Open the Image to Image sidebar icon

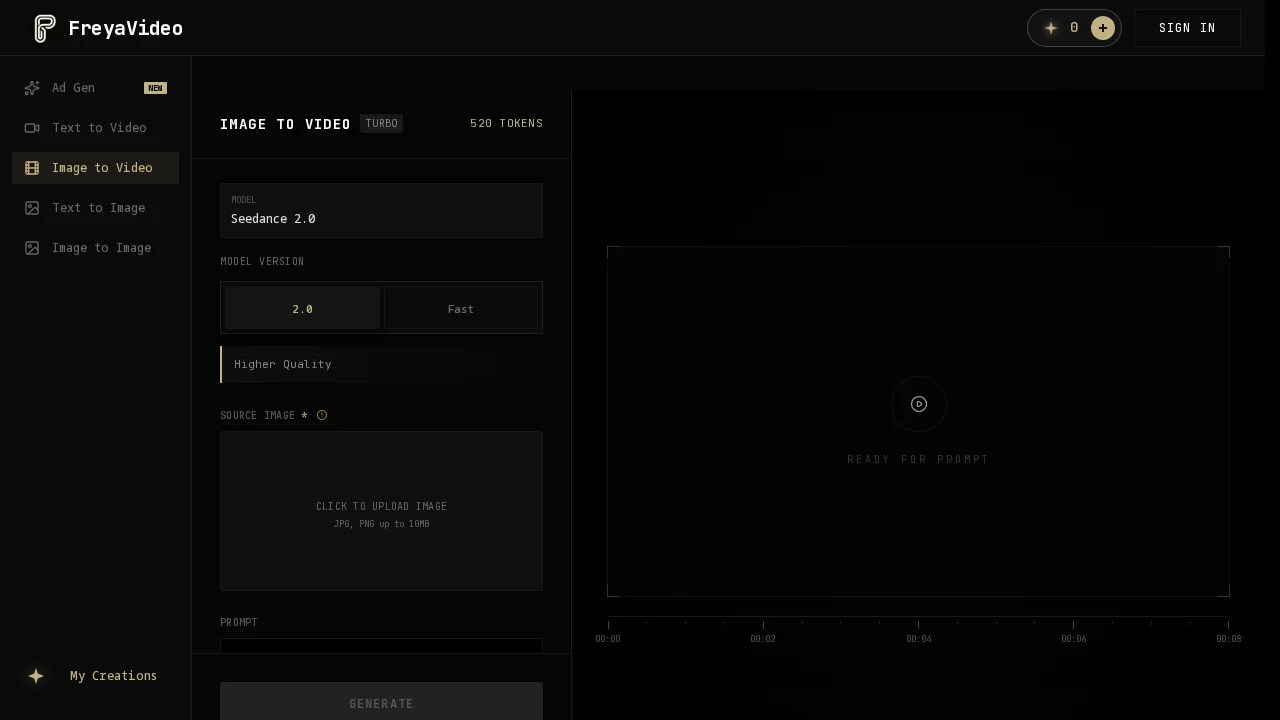(32, 248)
